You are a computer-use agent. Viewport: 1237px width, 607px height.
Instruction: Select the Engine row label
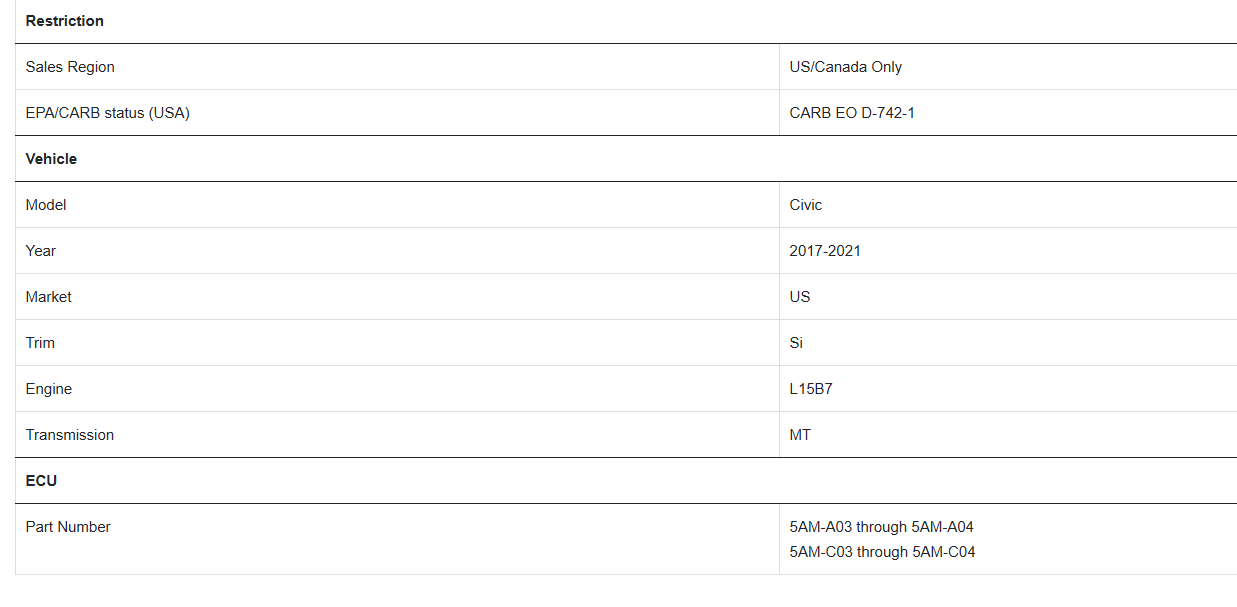49,389
